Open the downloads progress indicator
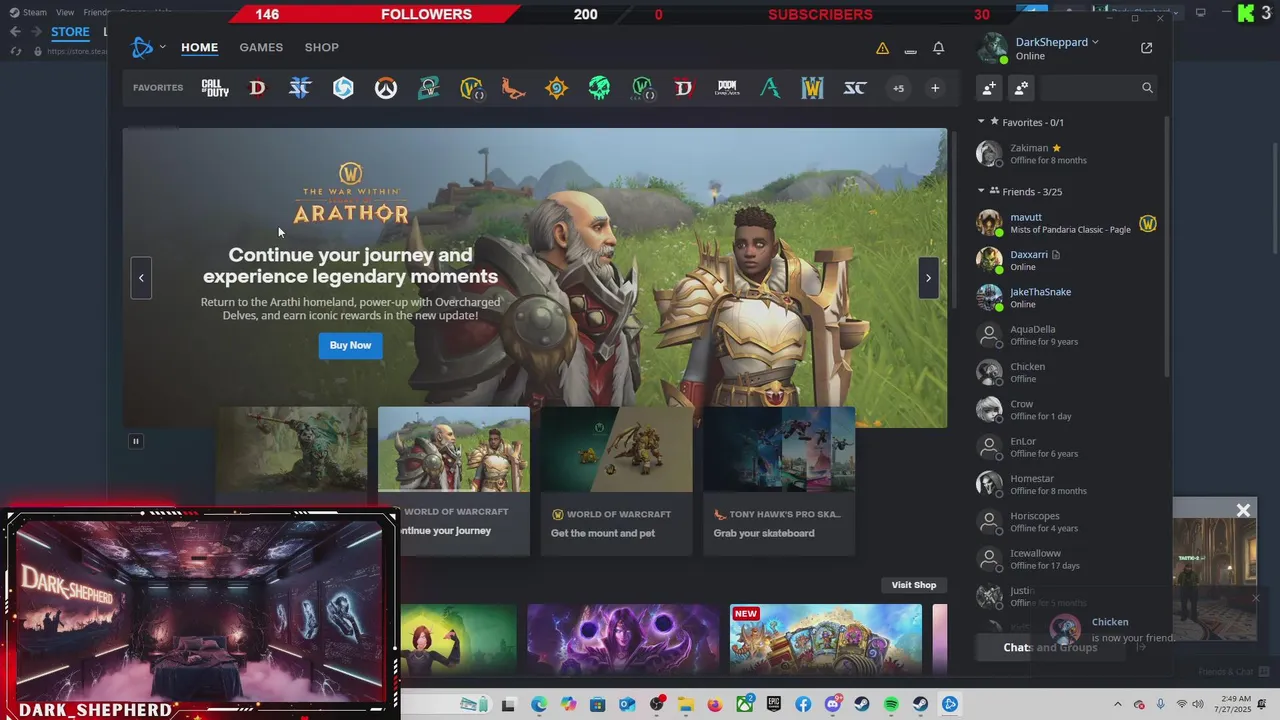The height and width of the screenshot is (720, 1280). 910,50
